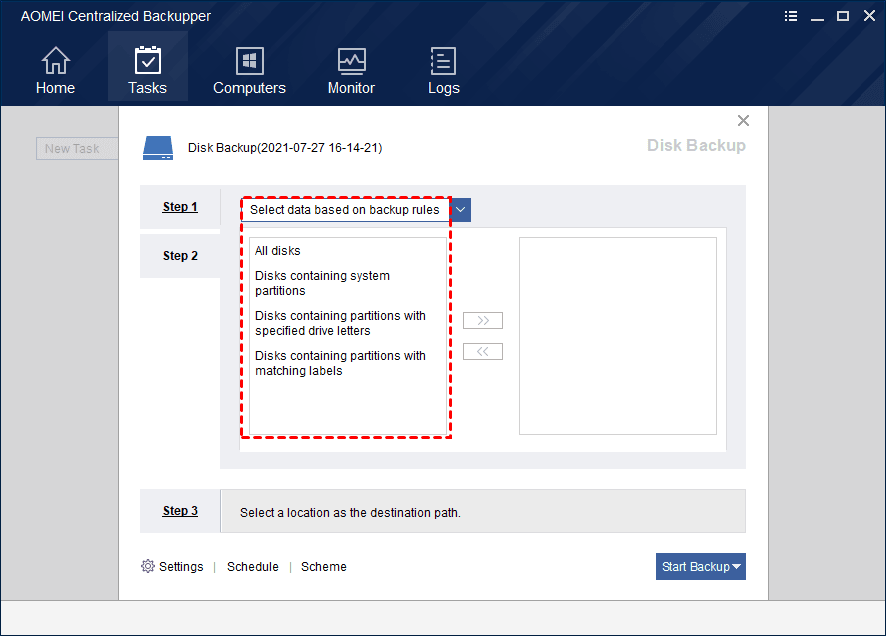Click the Select data based on backup rules box
The image size is (886, 636).
tap(345, 210)
